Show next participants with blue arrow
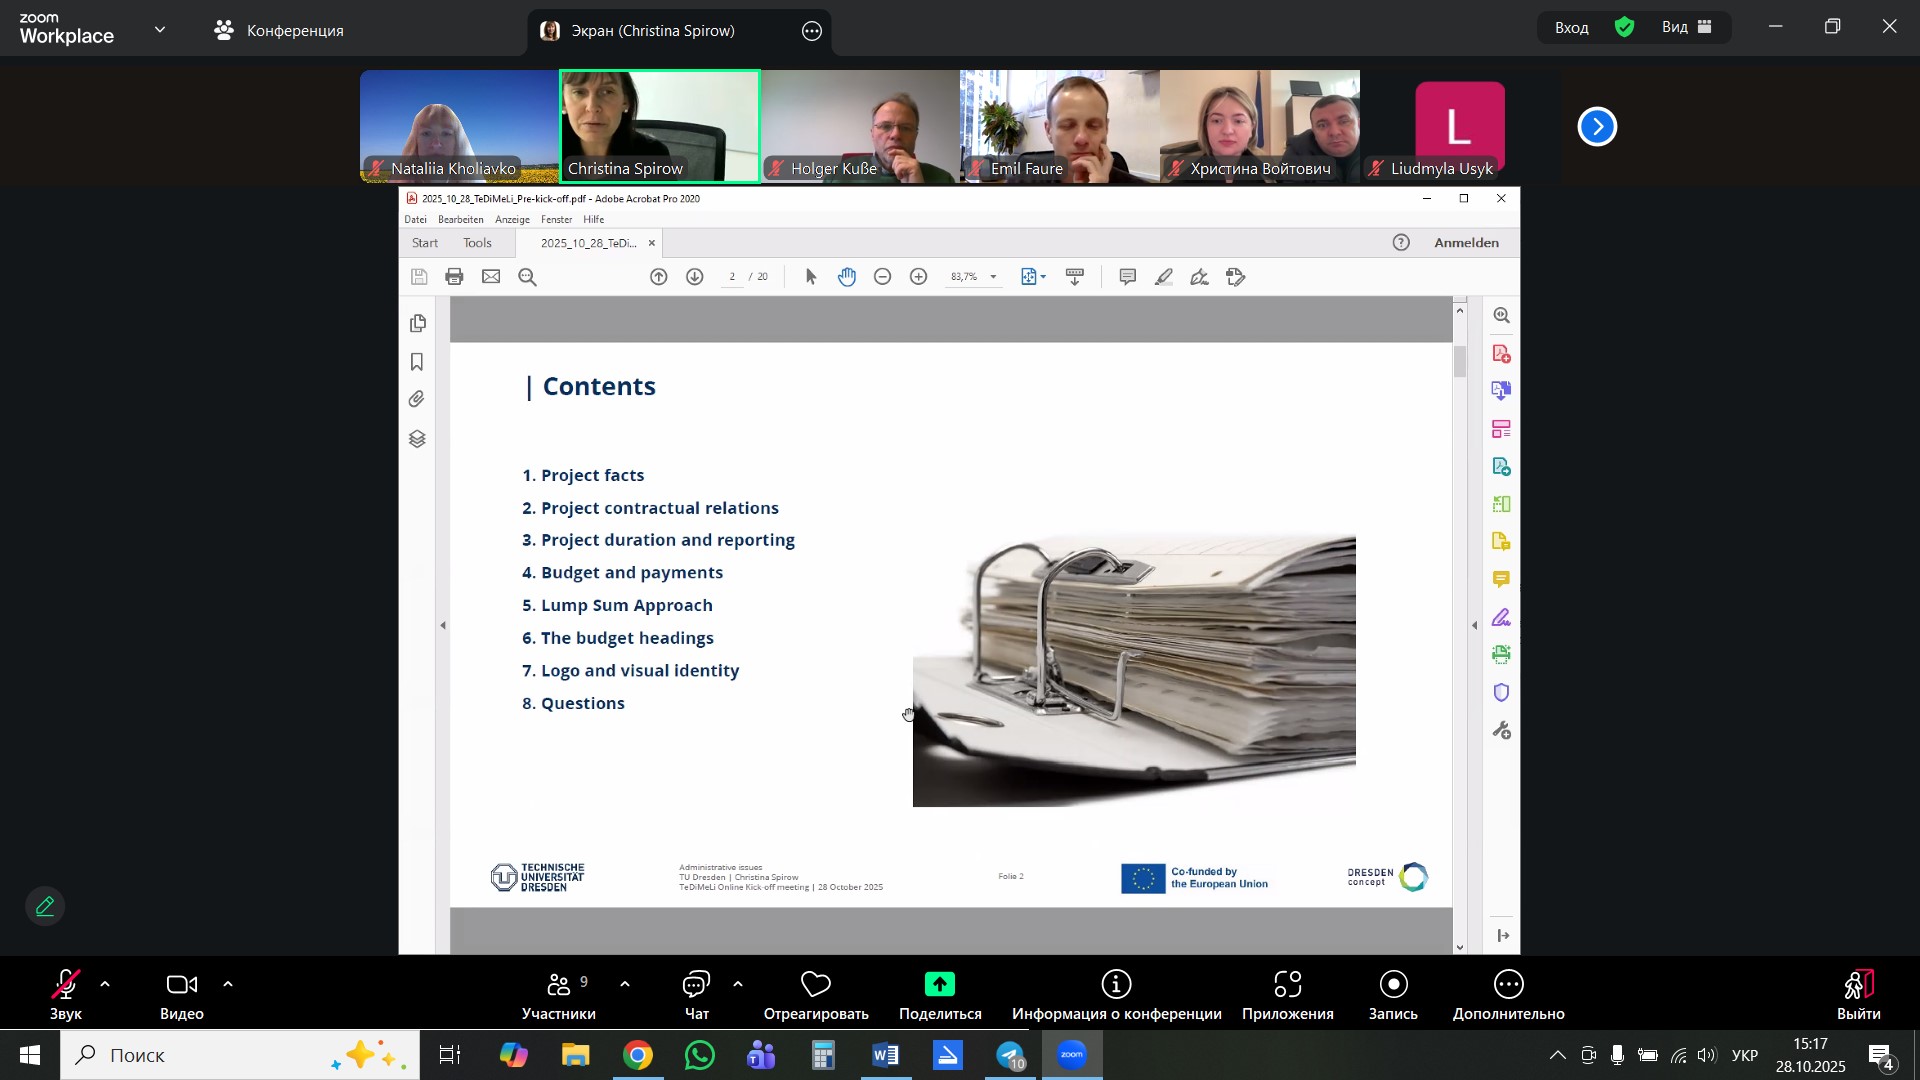 coord(1597,127)
